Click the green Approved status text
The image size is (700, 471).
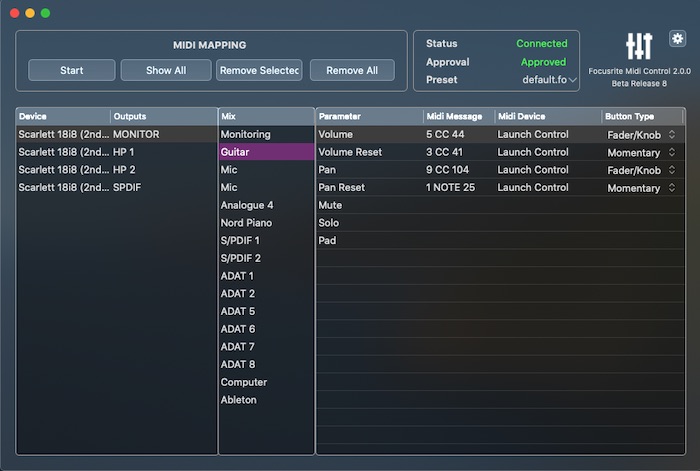coord(543,62)
